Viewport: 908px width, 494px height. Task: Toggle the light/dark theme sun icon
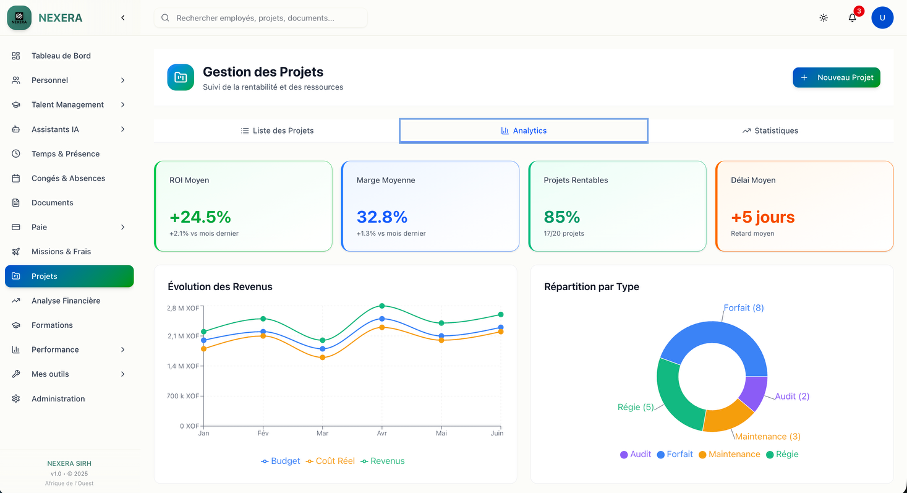click(823, 18)
